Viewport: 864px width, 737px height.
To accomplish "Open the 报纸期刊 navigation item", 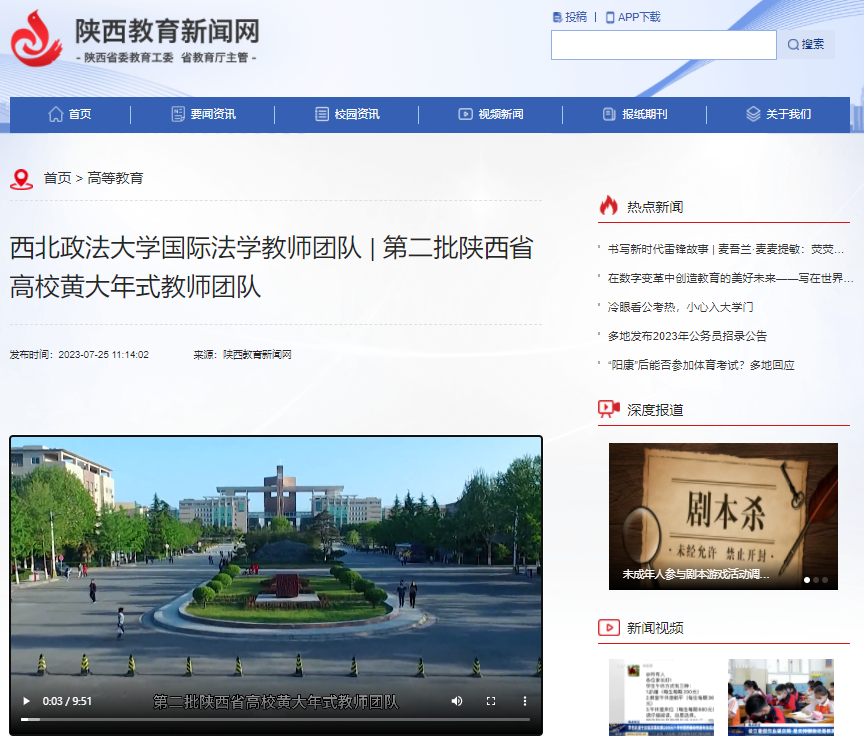I will [x=635, y=115].
